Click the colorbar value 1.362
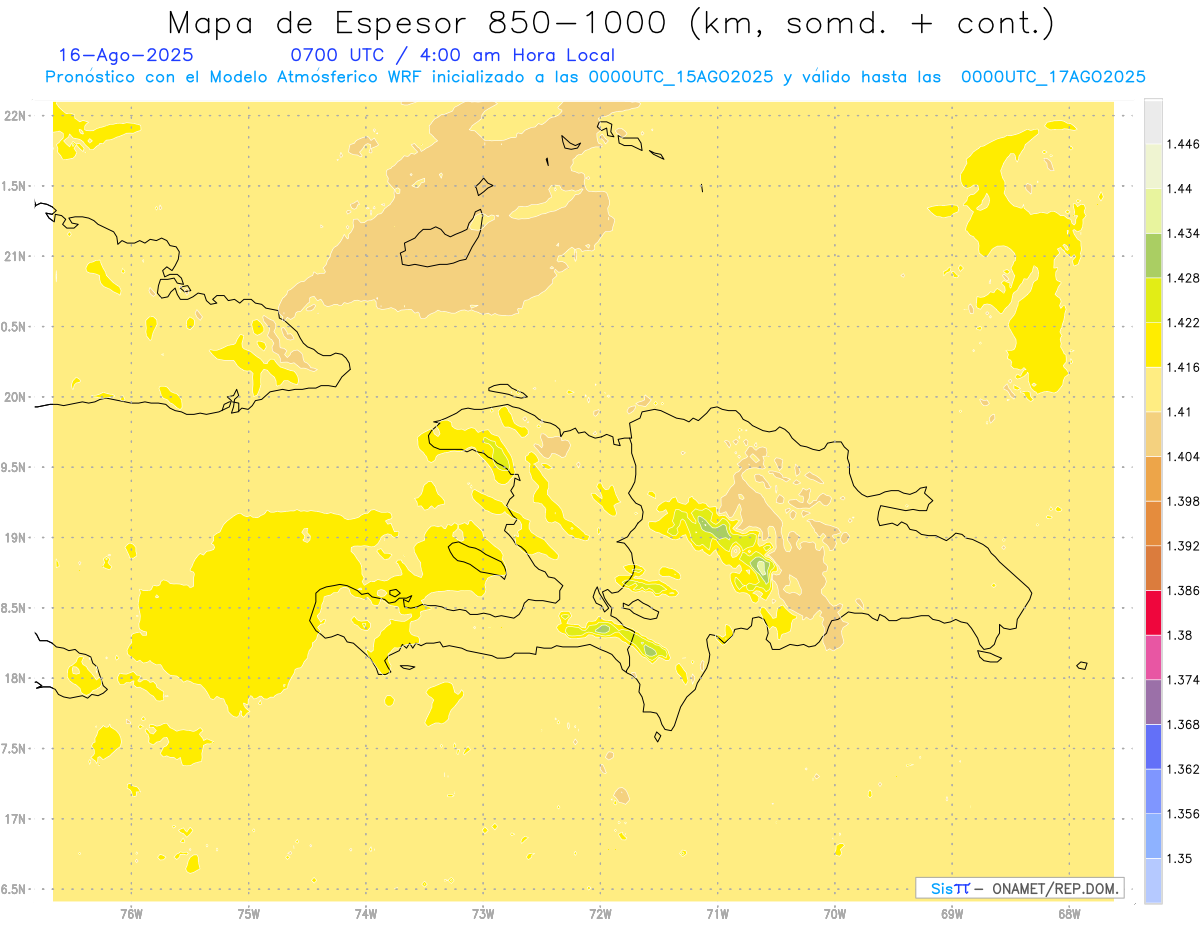The width and height of the screenshot is (1200, 927). click(1182, 769)
